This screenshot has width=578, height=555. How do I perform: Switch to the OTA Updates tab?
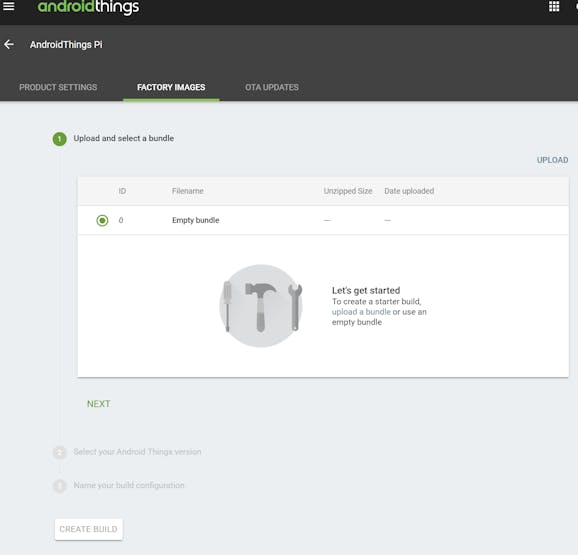coord(272,87)
